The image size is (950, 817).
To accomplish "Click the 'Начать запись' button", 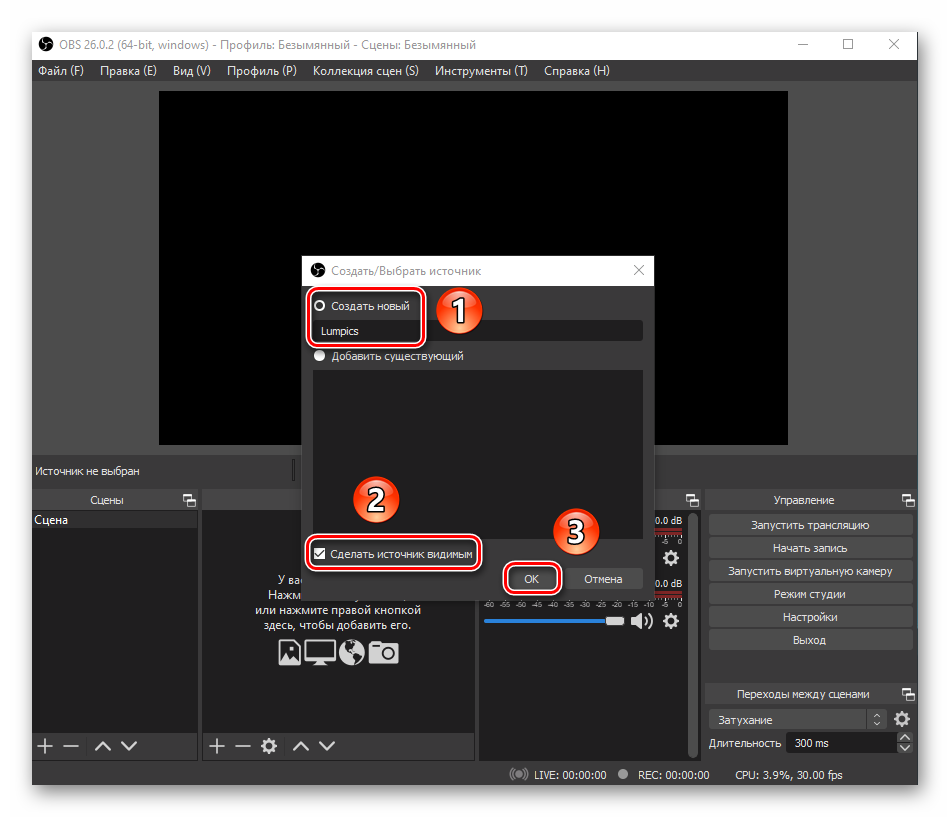I will click(x=810, y=548).
